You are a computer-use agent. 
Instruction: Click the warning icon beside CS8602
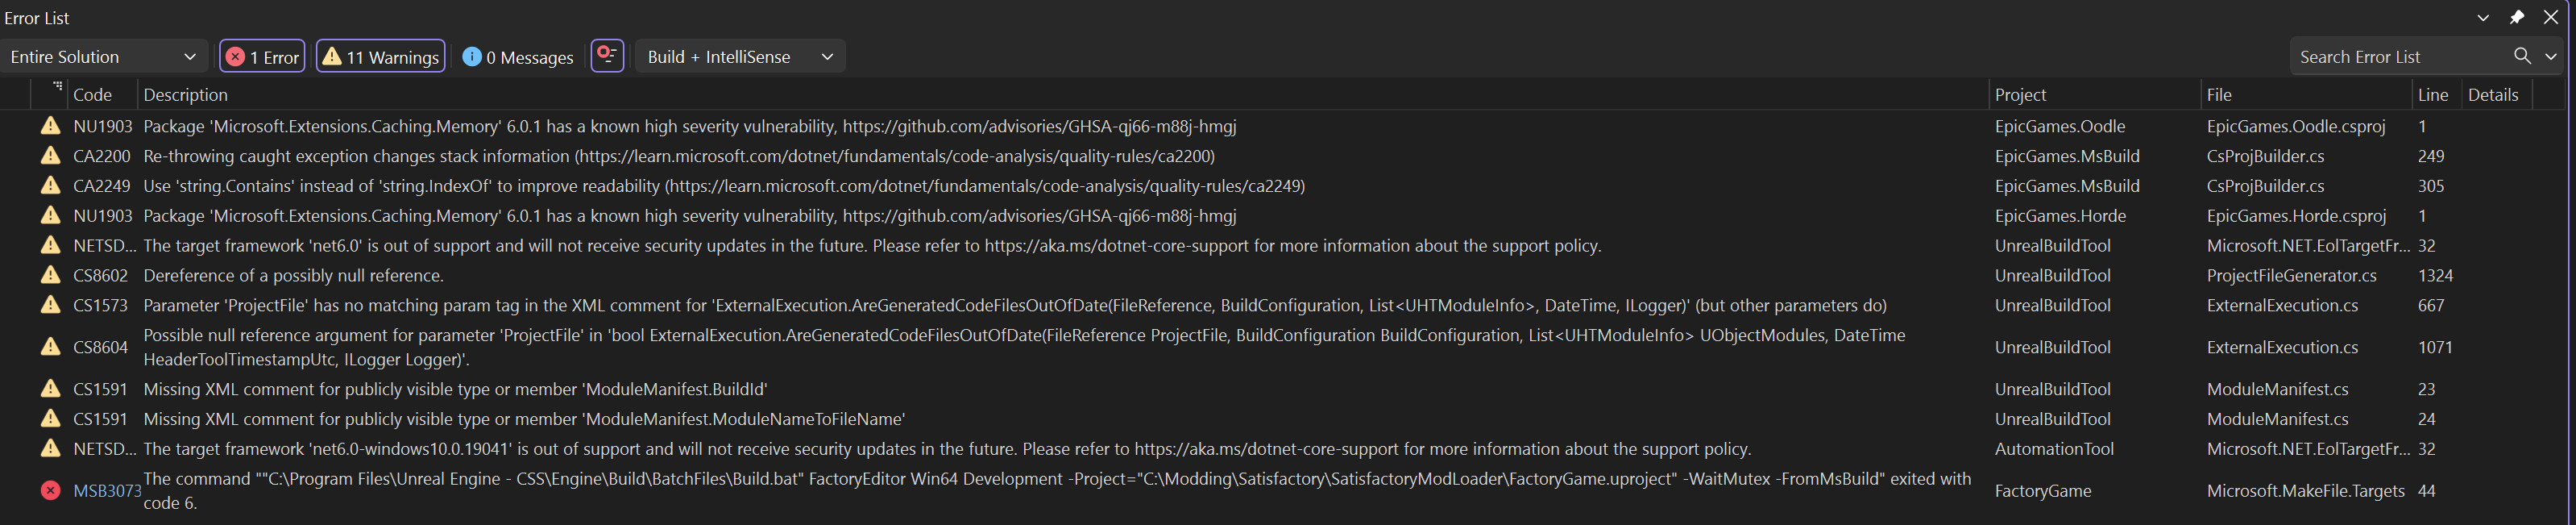pyautogui.click(x=50, y=275)
